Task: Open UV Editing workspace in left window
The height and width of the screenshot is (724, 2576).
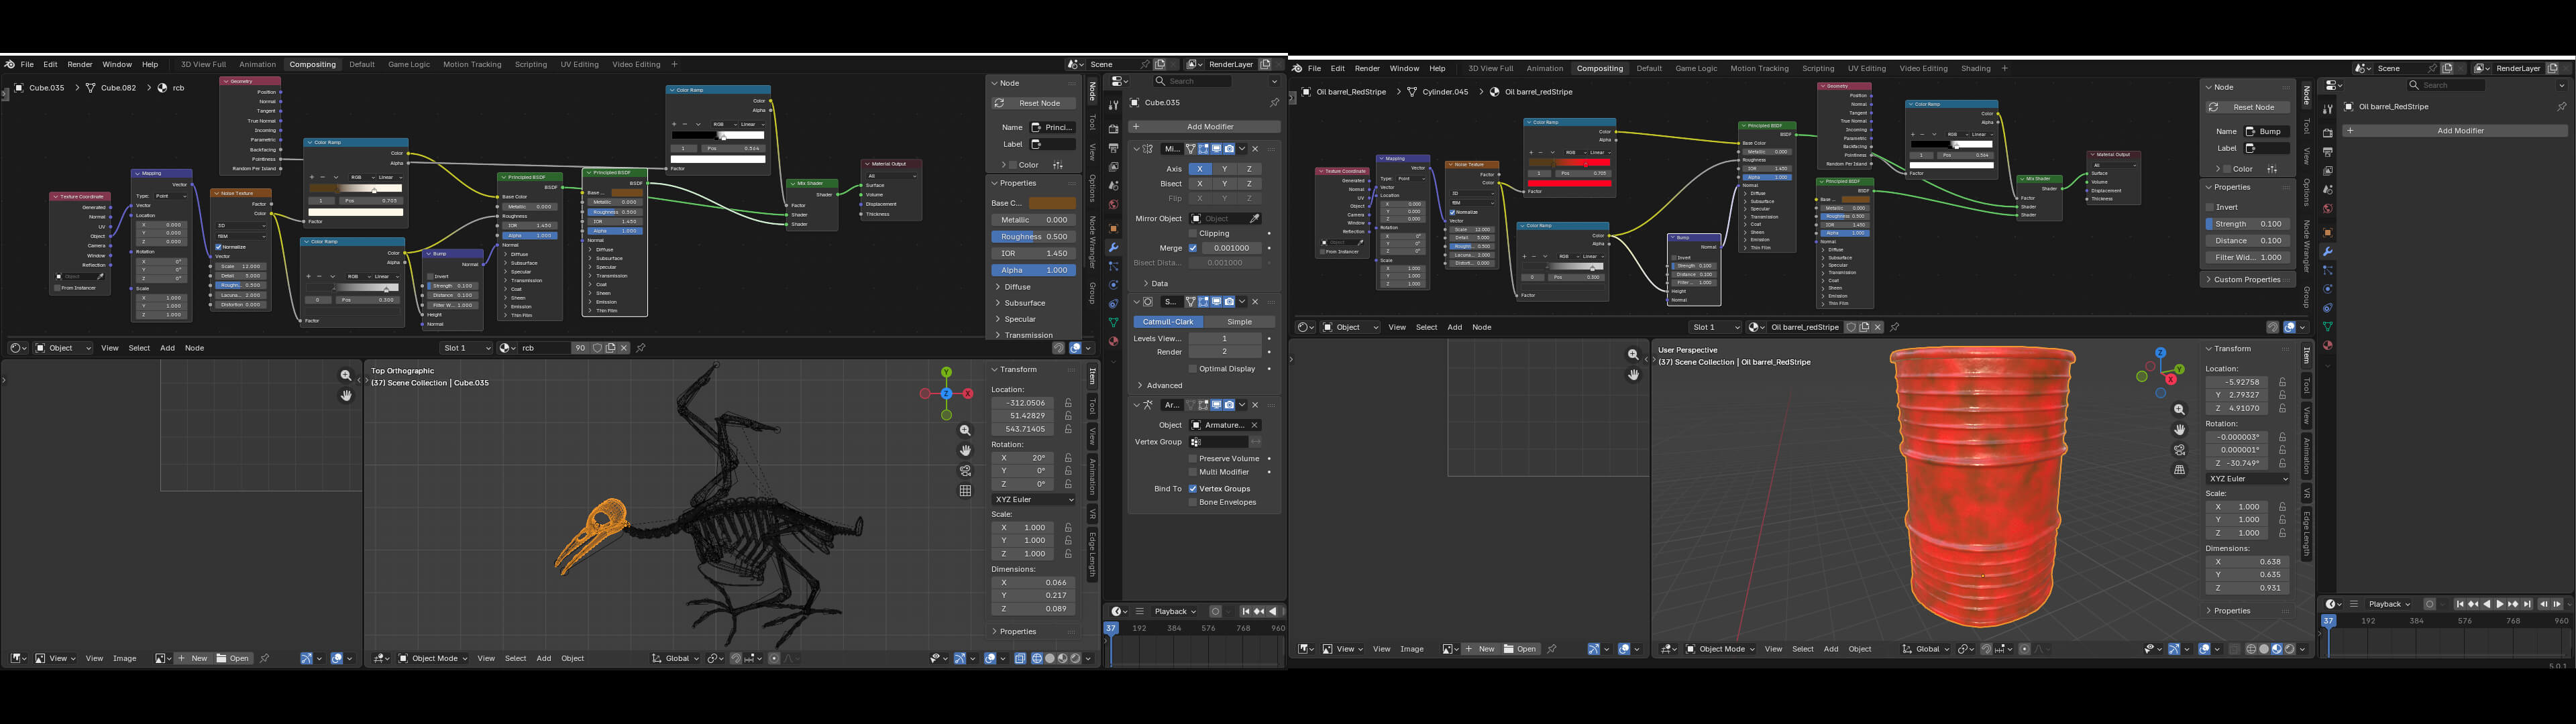Action: (x=579, y=64)
